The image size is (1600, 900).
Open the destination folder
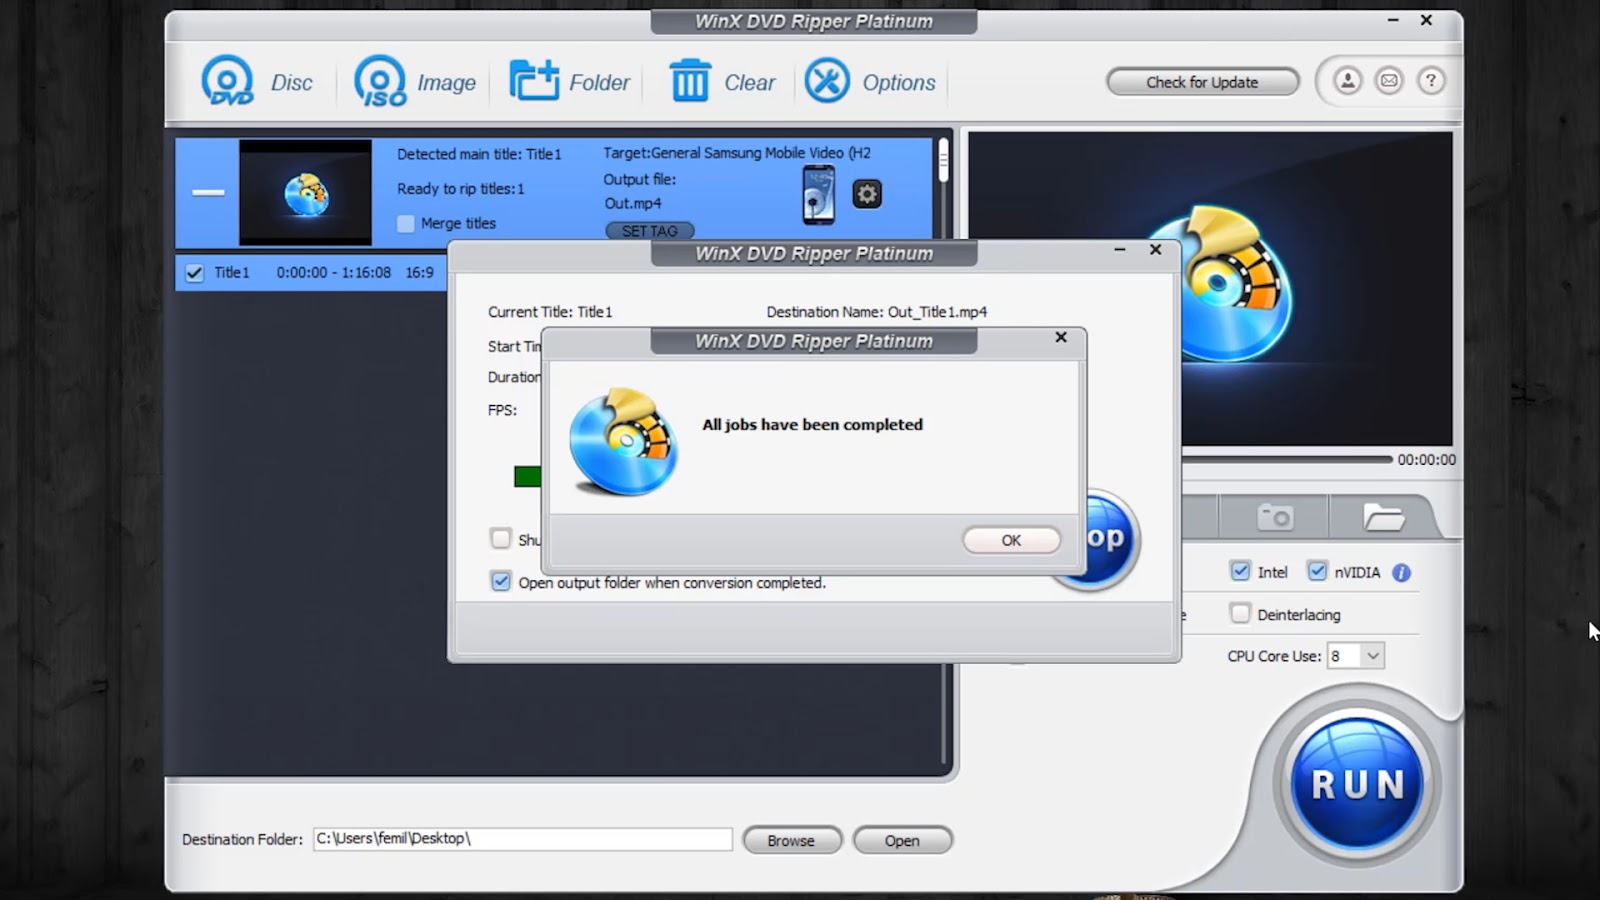click(x=902, y=840)
